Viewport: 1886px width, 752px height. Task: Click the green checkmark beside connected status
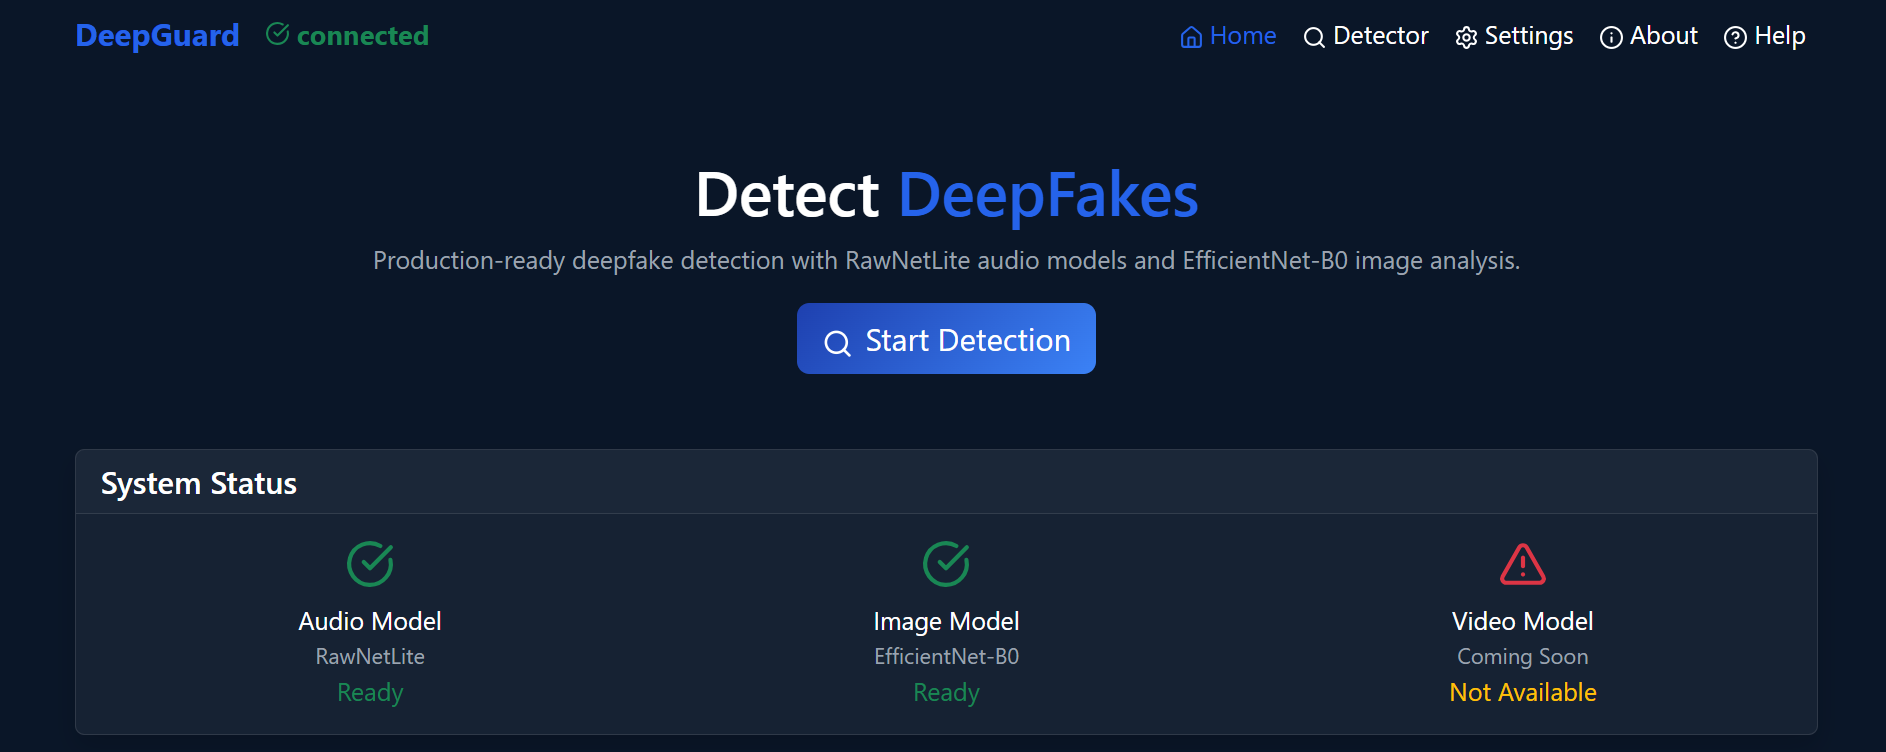pyautogui.click(x=276, y=33)
